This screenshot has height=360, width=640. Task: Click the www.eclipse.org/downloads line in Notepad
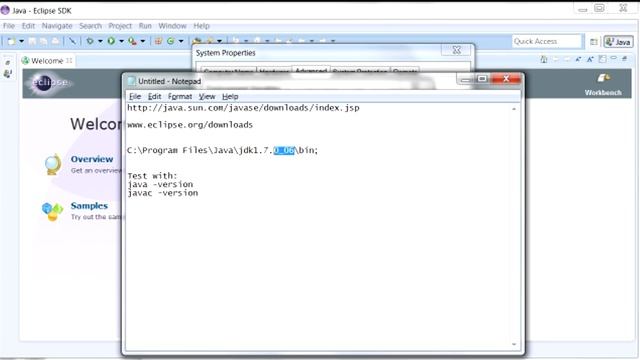tap(190, 125)
